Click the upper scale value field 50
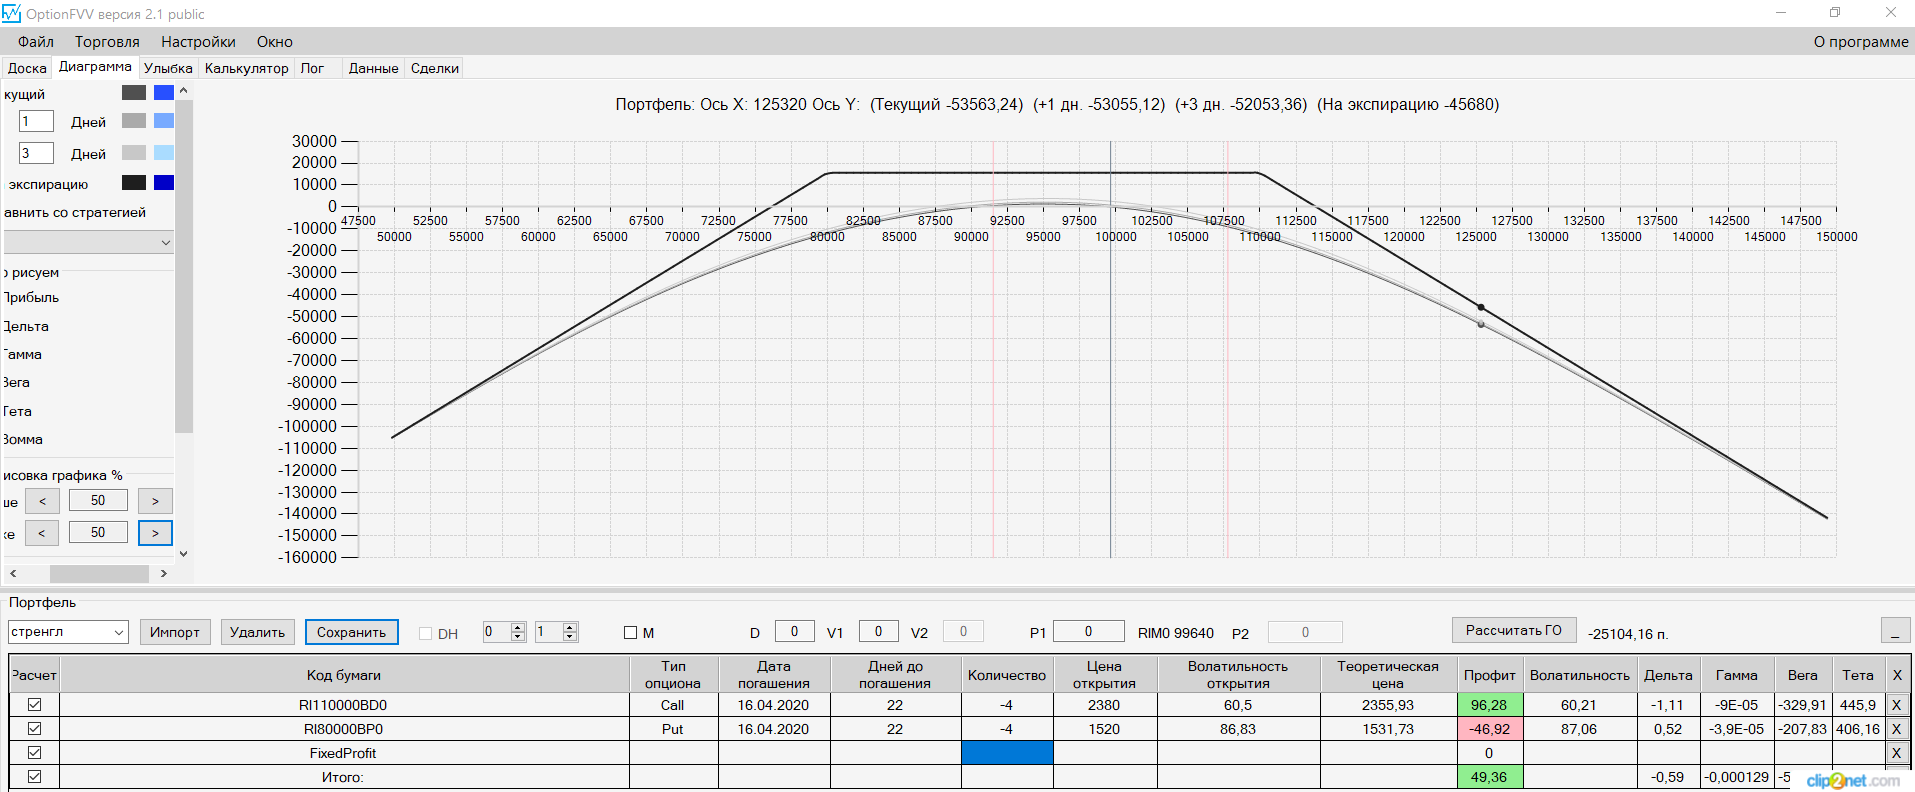This screenshot has height=792, width=1915. pyautogui.click(x=98, y=500)
